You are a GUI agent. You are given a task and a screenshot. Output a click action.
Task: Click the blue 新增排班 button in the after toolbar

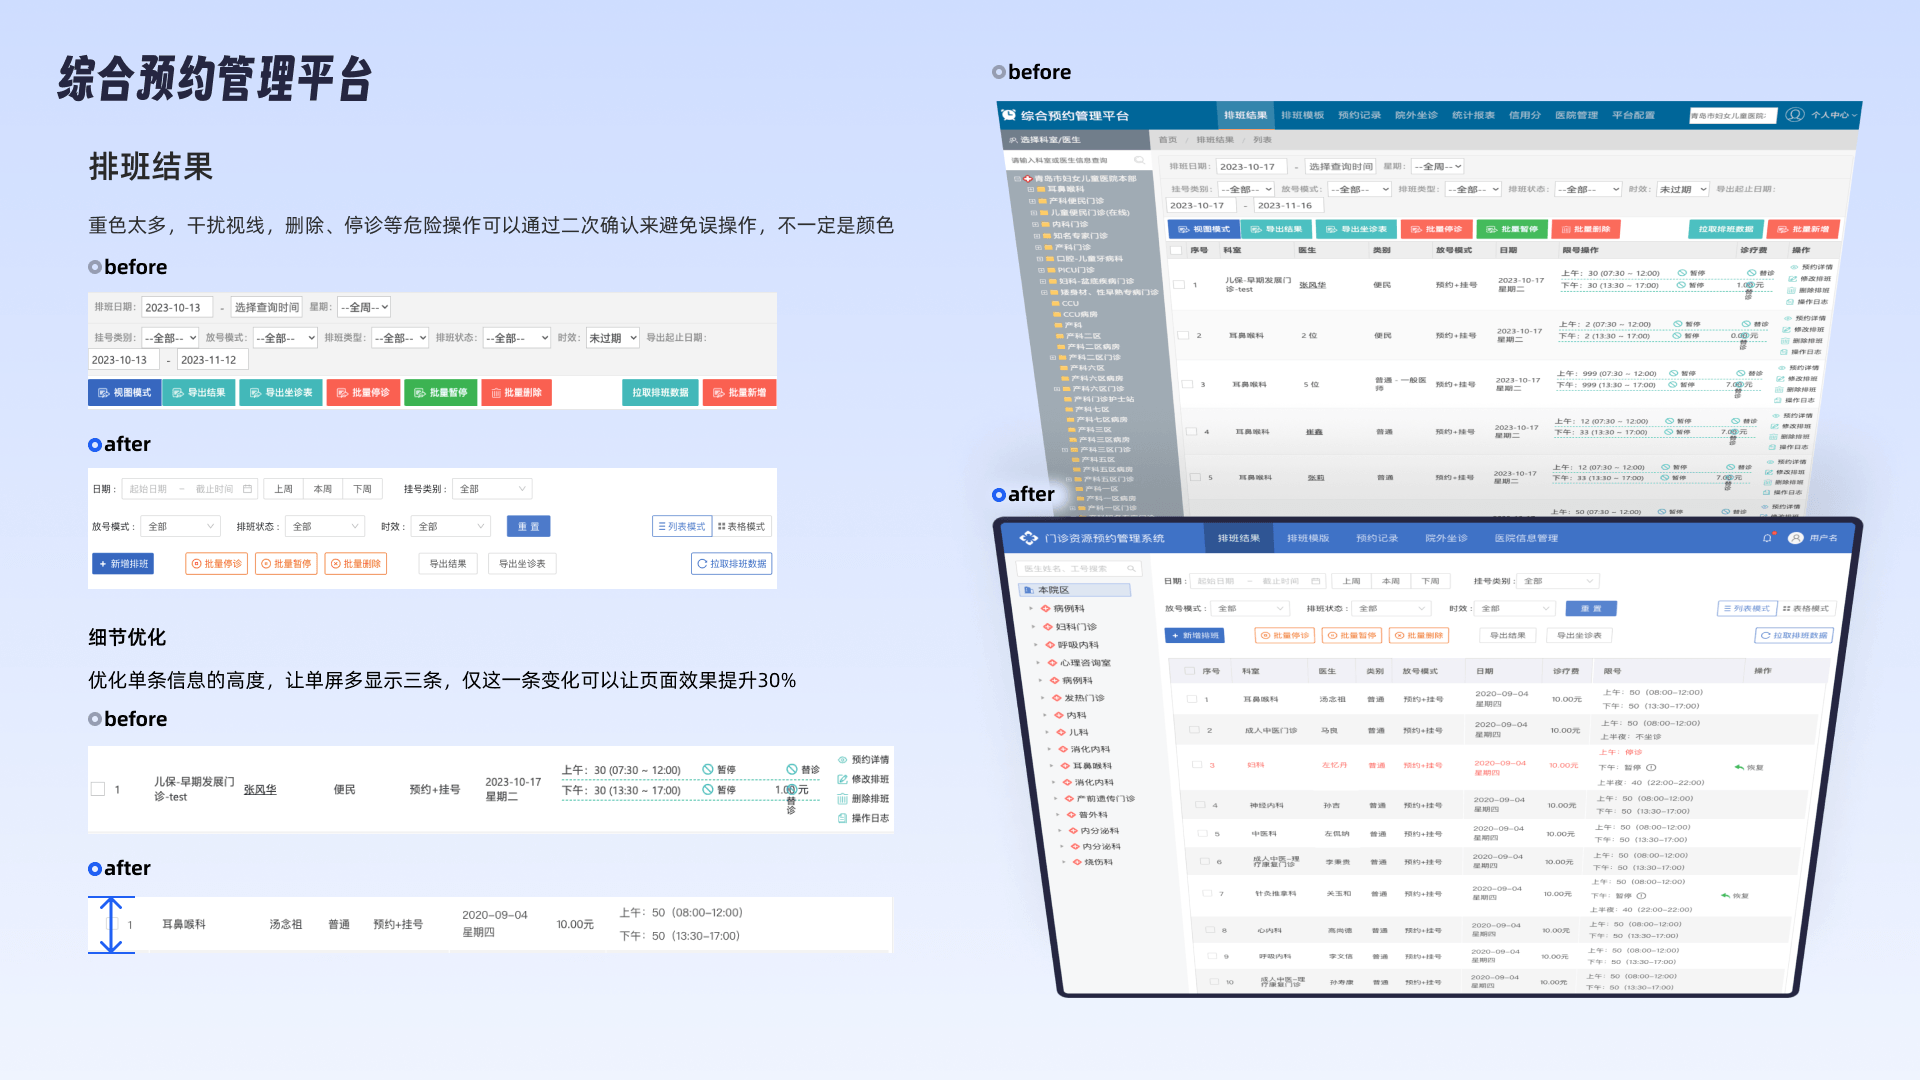[123, 564]
